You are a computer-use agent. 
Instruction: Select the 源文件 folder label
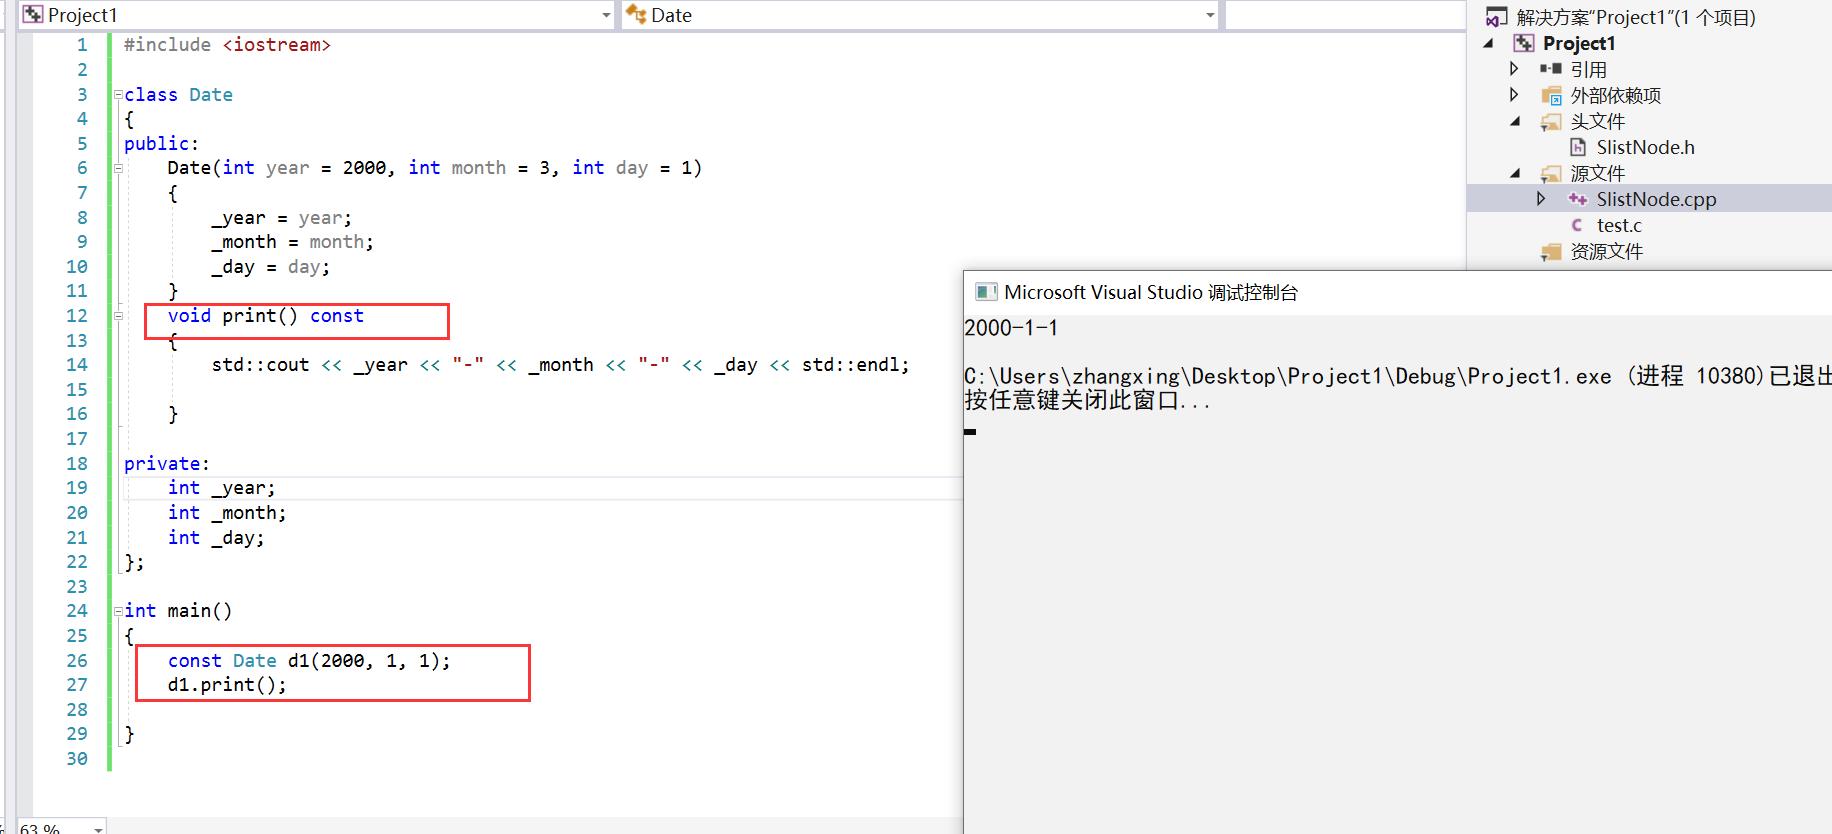pos(1597,173)
